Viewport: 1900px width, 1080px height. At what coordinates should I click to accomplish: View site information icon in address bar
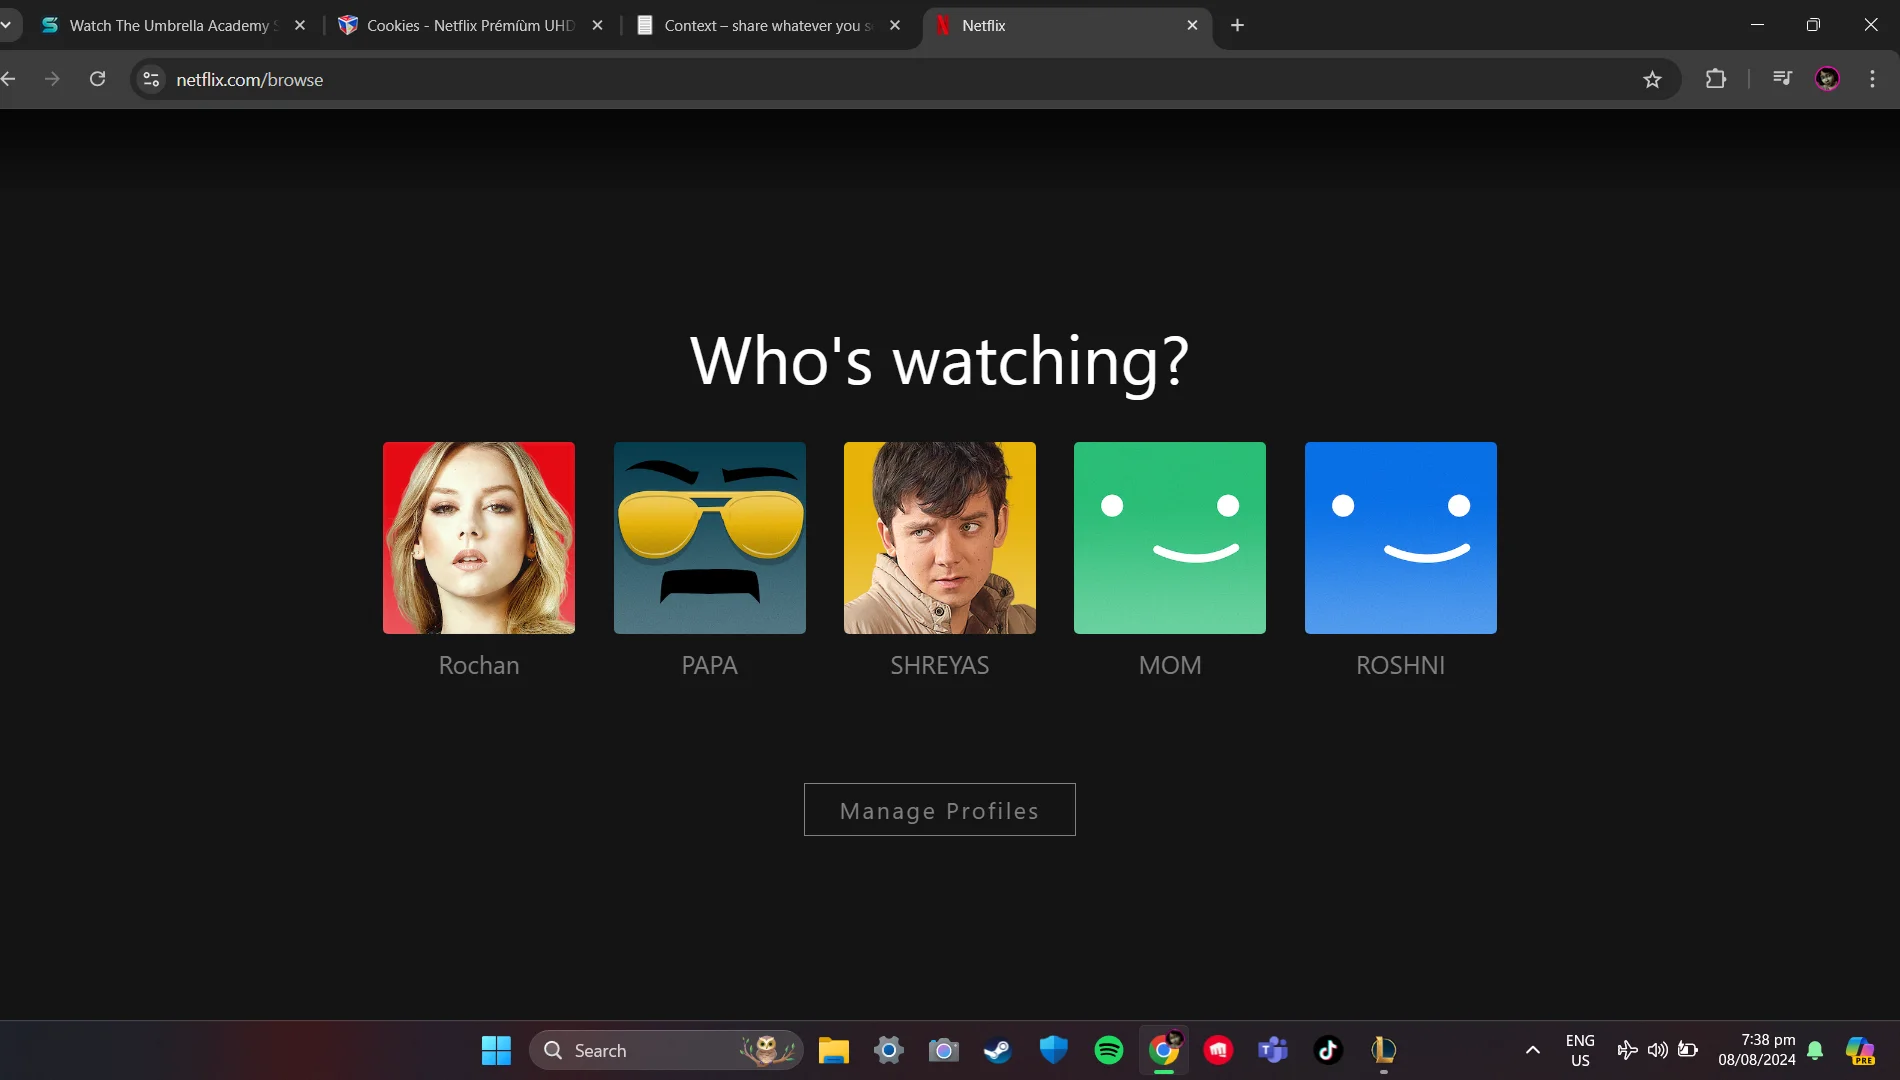[151, 79]
